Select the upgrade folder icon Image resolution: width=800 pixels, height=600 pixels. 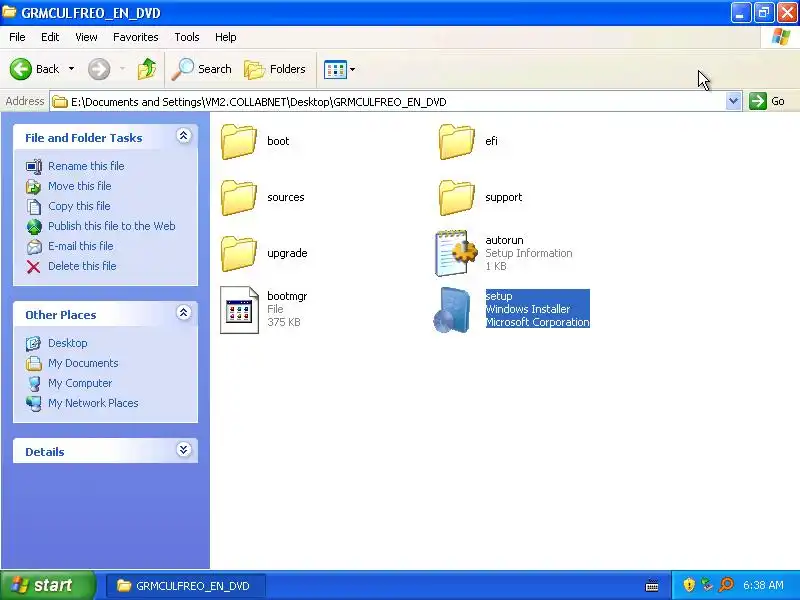(x=239, y=254)
